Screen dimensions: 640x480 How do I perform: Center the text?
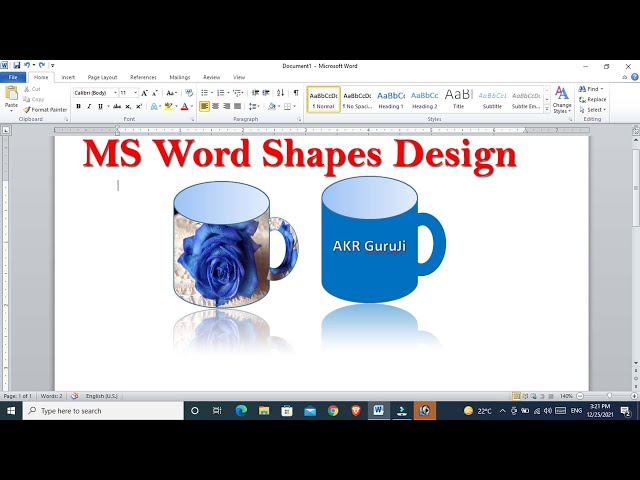[x=216, y=107]
